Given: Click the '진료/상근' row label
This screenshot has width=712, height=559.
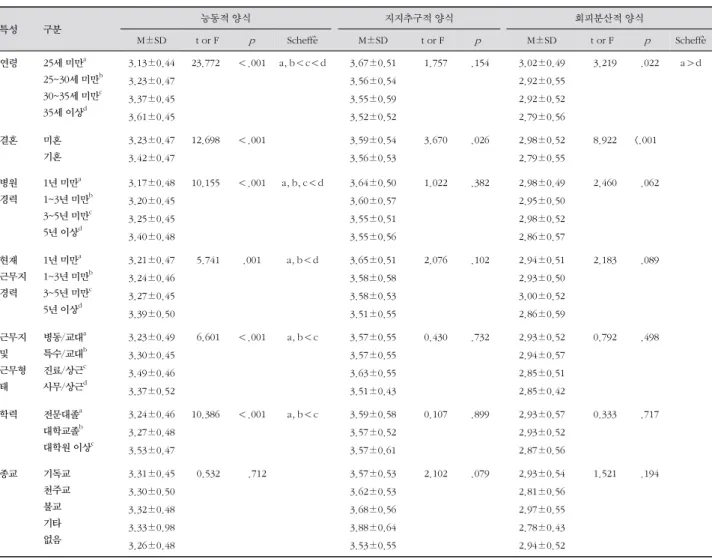Looking at the screenshot, I should tap(64, 370).
